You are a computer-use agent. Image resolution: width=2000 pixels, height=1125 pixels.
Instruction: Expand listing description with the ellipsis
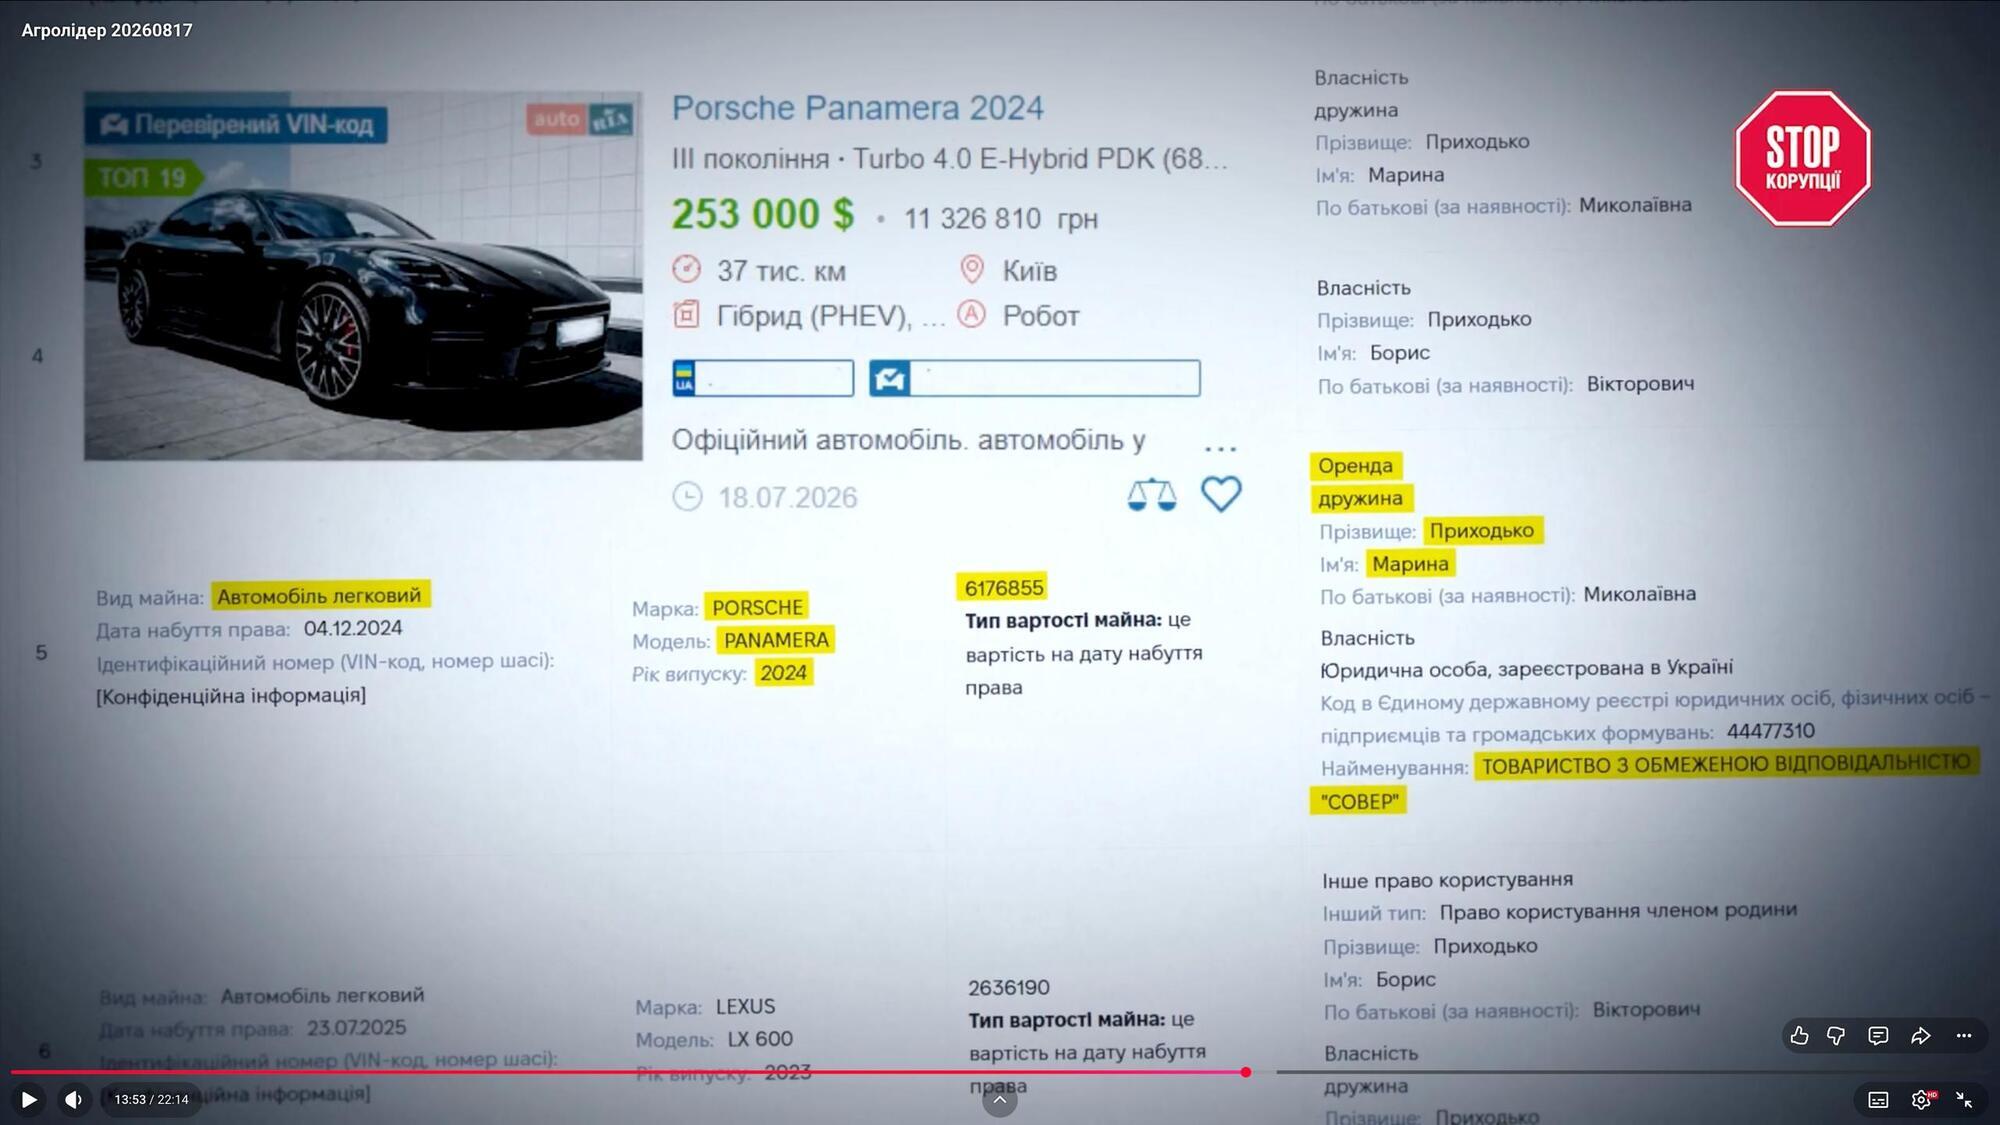(1220, 447)
